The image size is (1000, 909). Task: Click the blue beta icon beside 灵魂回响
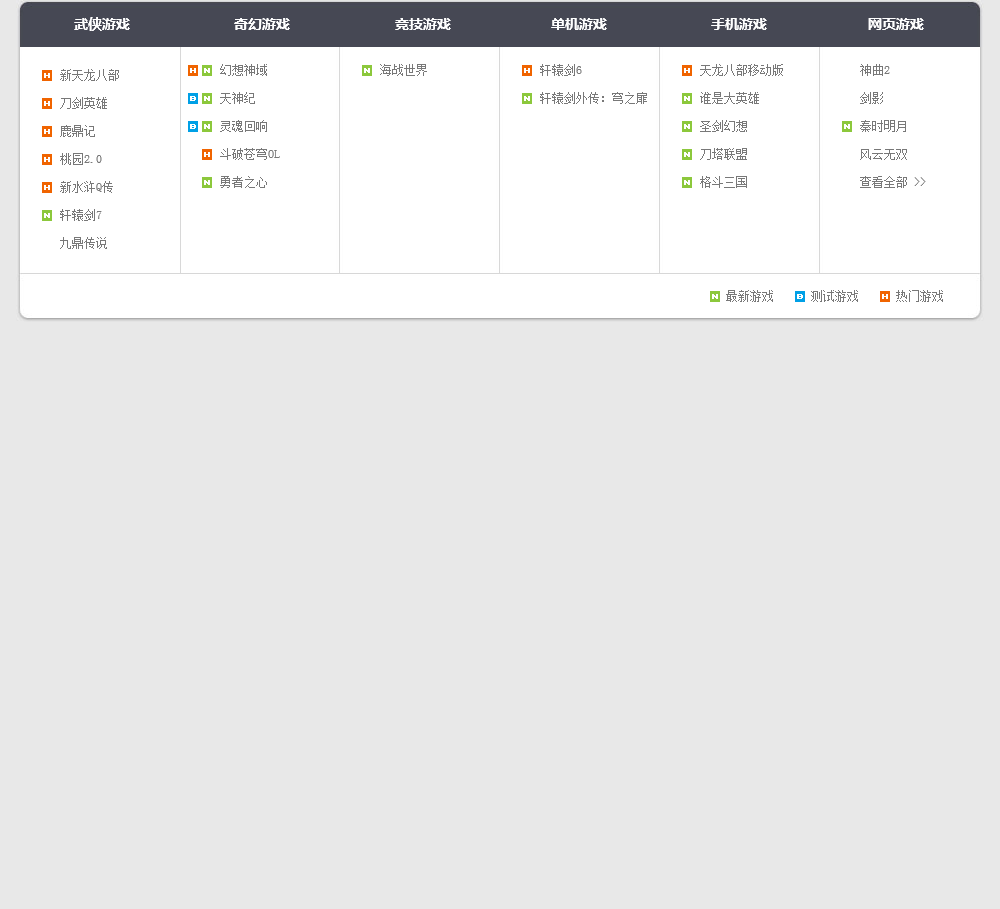pyautogui.click(x=193, y=126)
